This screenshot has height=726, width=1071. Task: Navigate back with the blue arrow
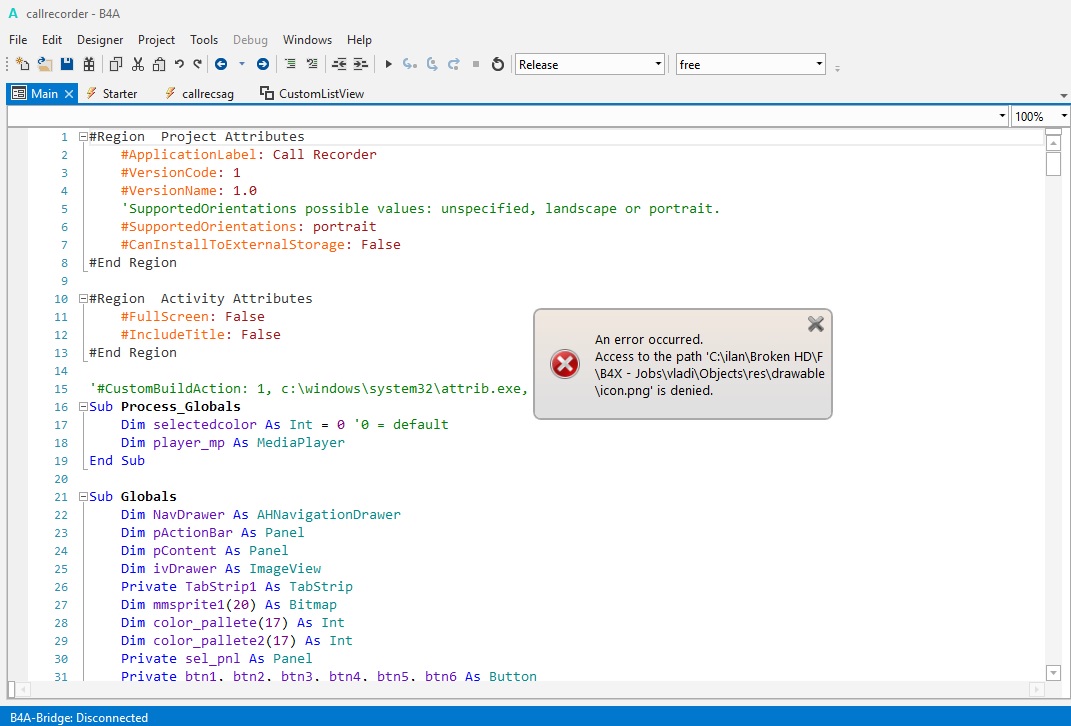tap(221, 64)
